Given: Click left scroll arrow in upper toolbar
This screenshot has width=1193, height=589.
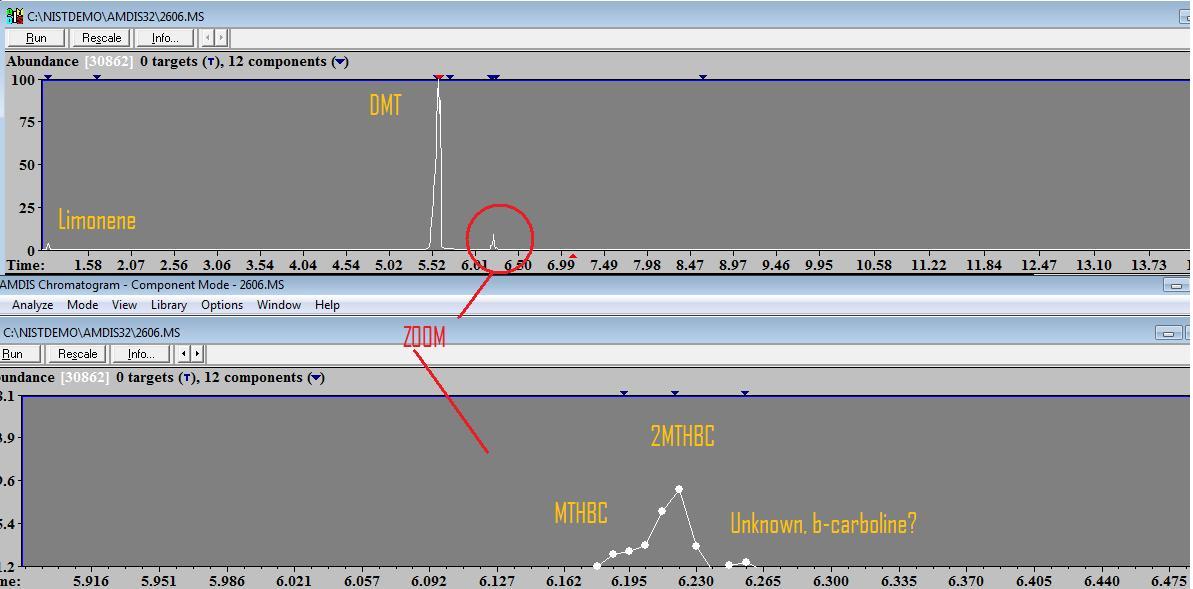Looking at the screenshot, I should [207, 38].
